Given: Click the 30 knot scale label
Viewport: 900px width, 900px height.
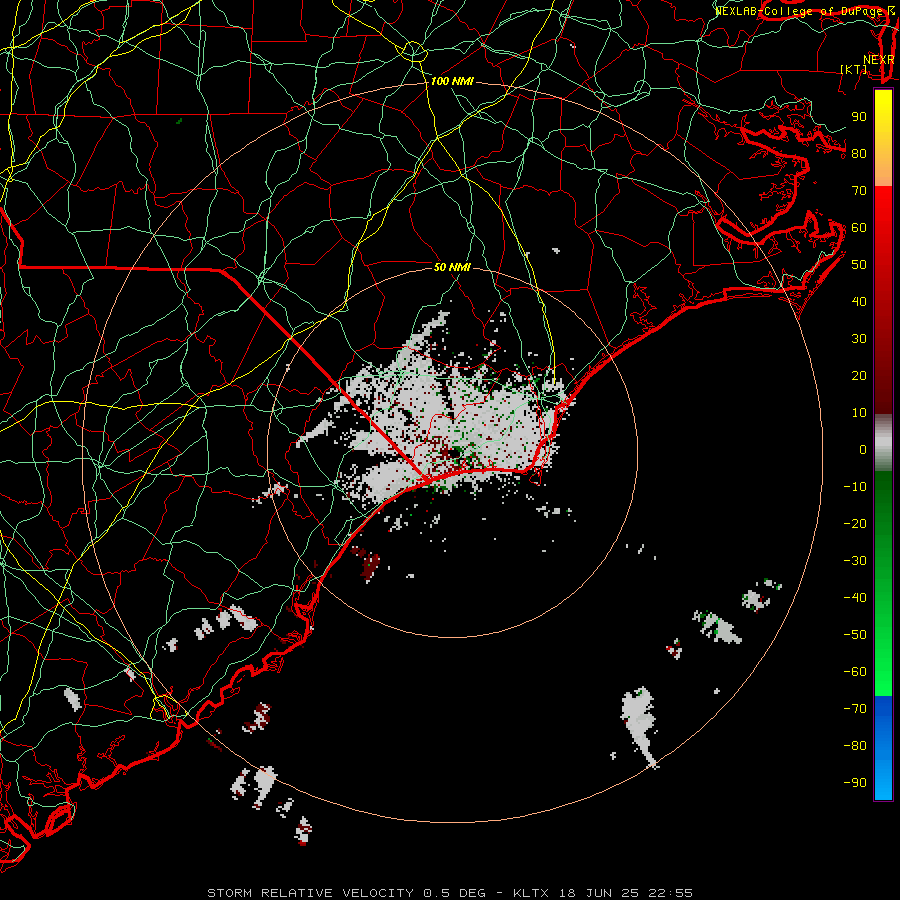Looking at the screenshot, I should (859, 339).
